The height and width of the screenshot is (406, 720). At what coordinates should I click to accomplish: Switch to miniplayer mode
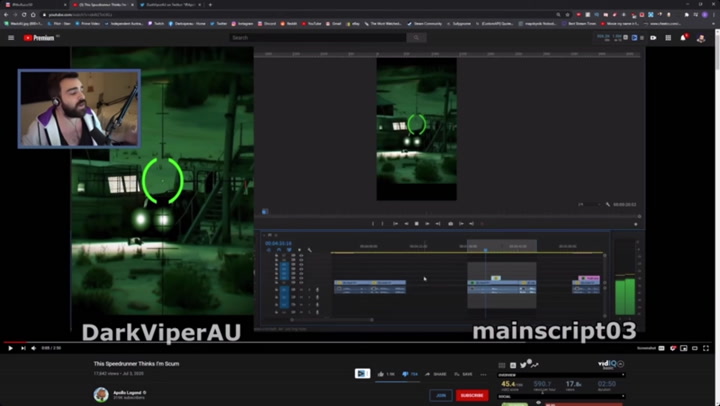(x=684, y=348)
